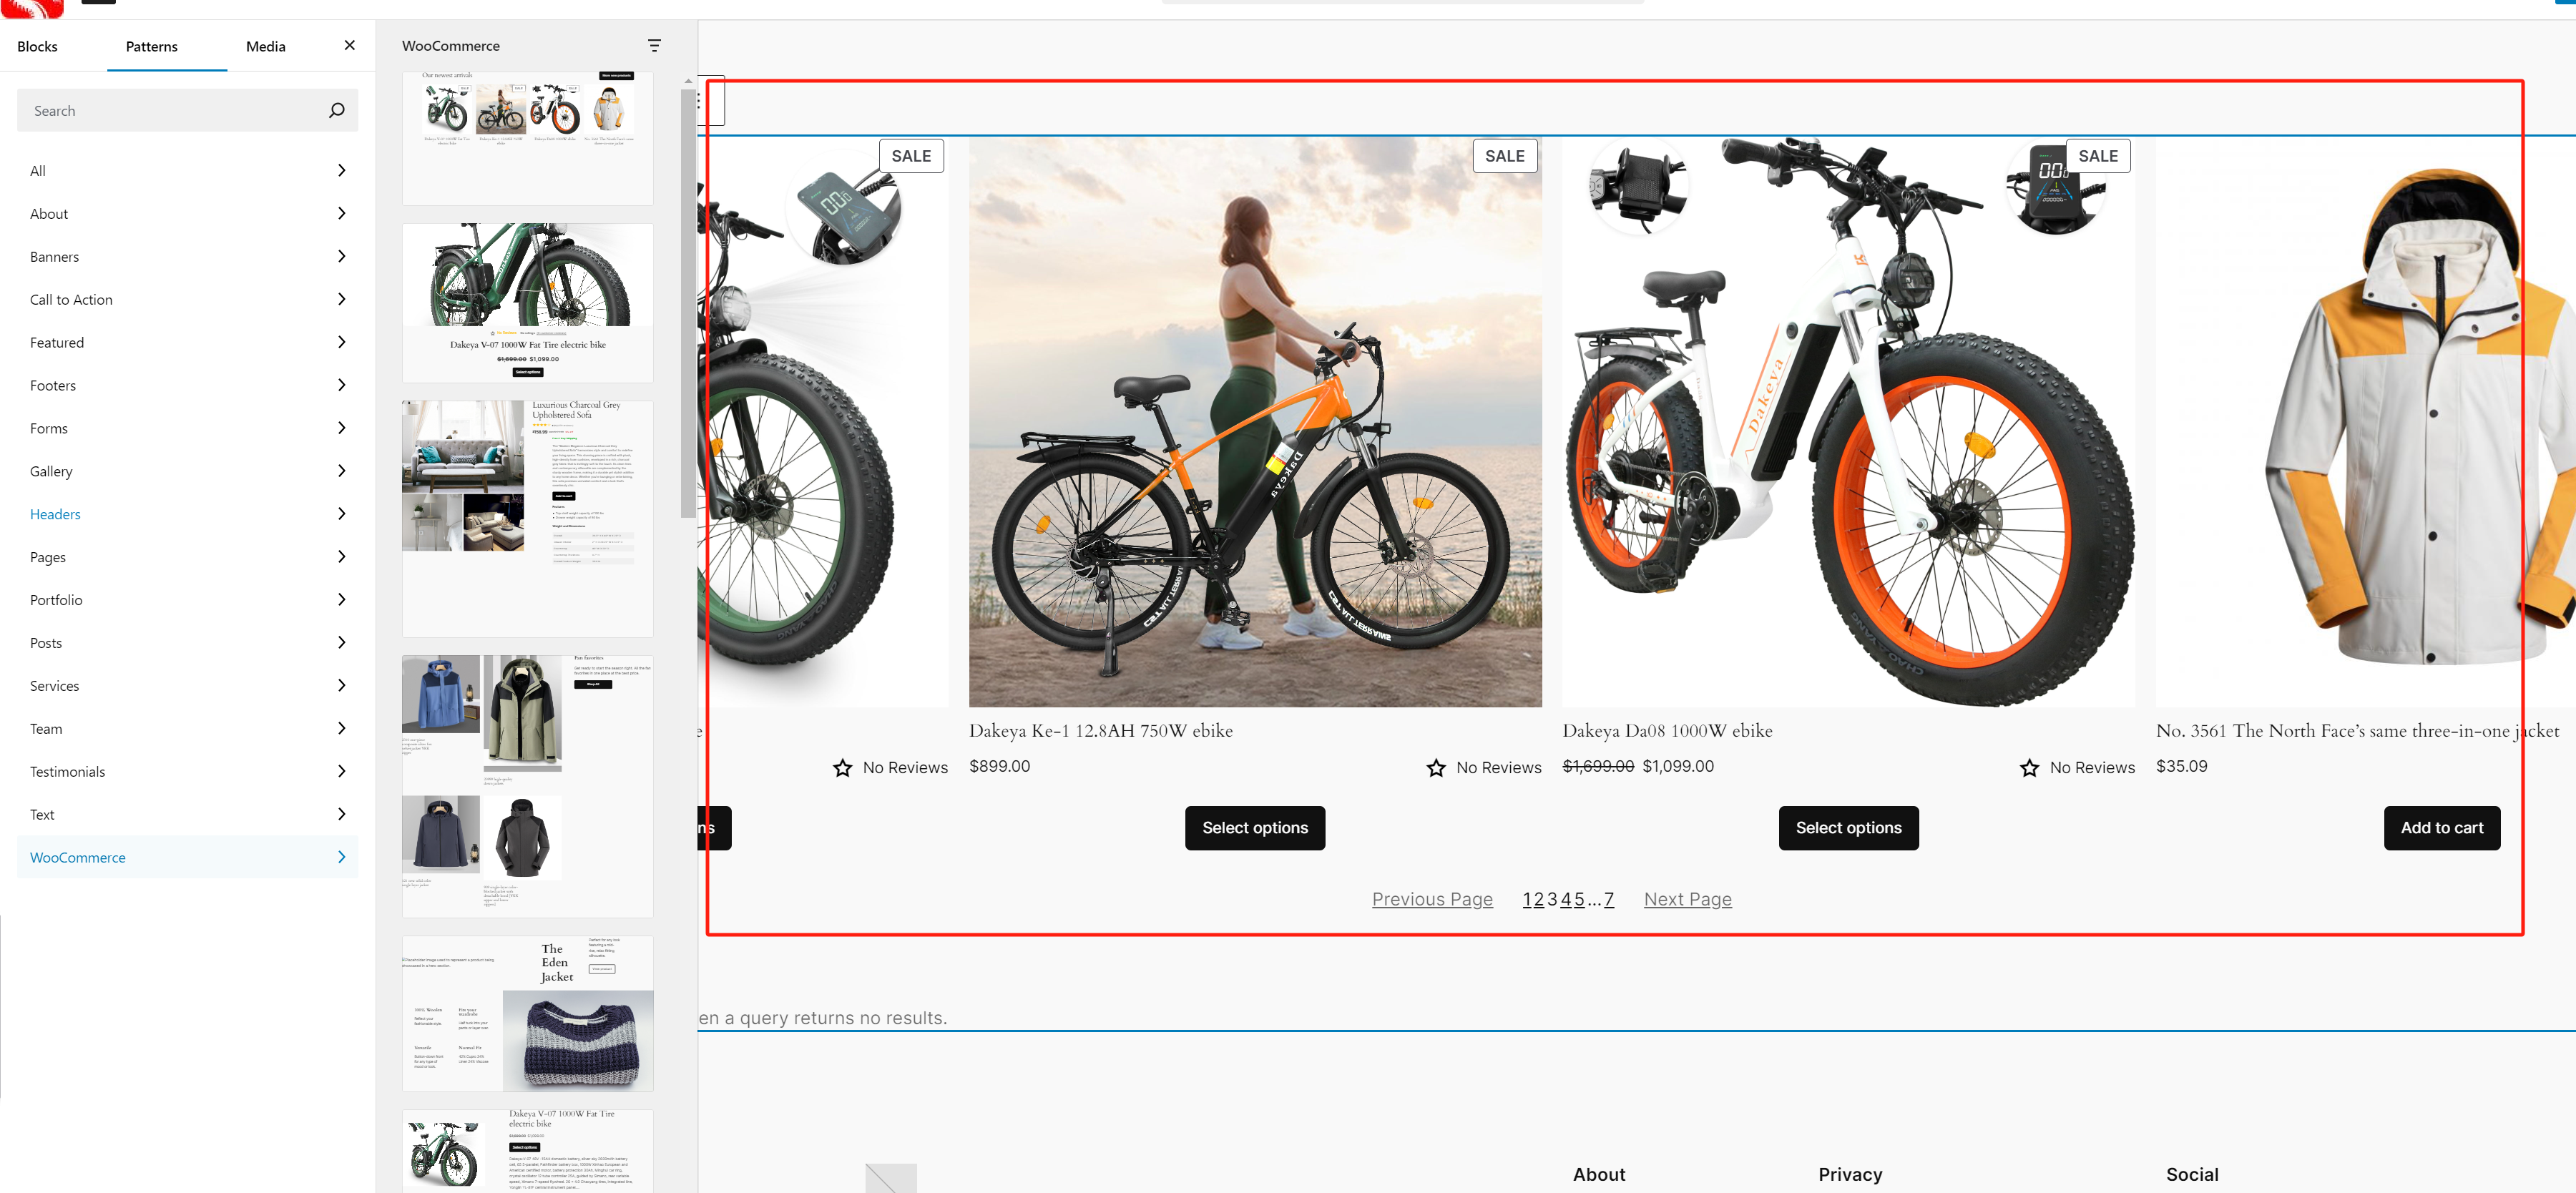This screenshot has height=1193, width=2576.
Task: Click Select options for Dakeya Ke-1
Action: point(1254,828)
